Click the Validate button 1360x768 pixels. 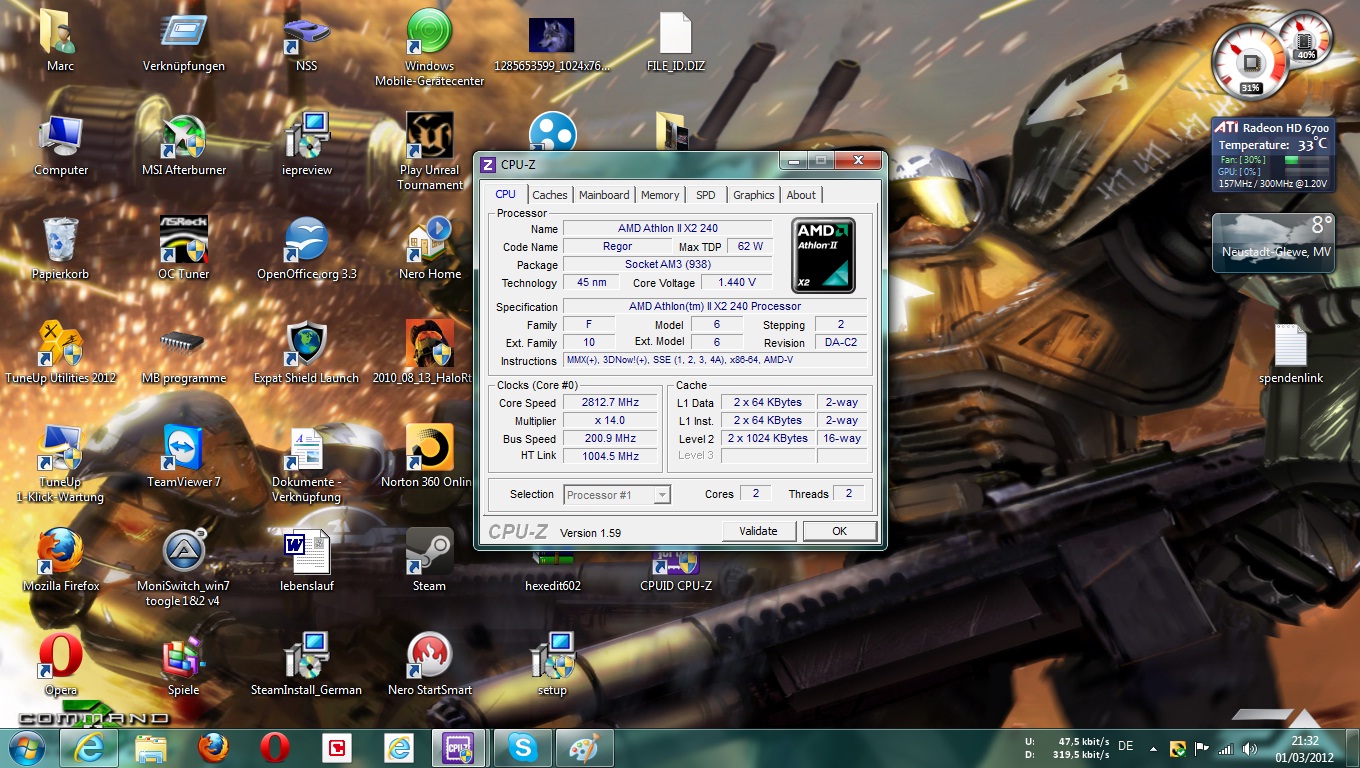click(758, 531)
